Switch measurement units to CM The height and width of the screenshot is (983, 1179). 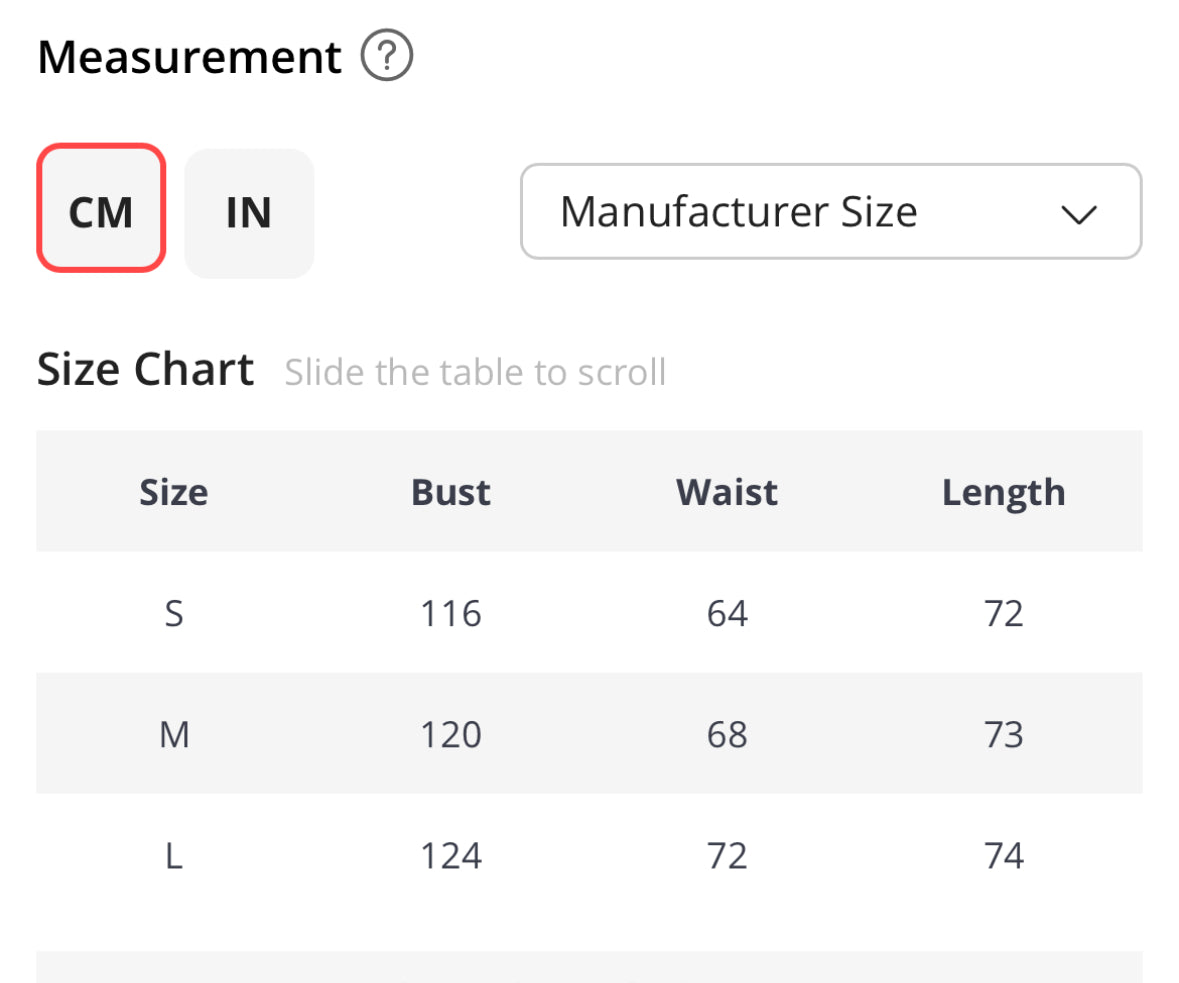(101, 212)
